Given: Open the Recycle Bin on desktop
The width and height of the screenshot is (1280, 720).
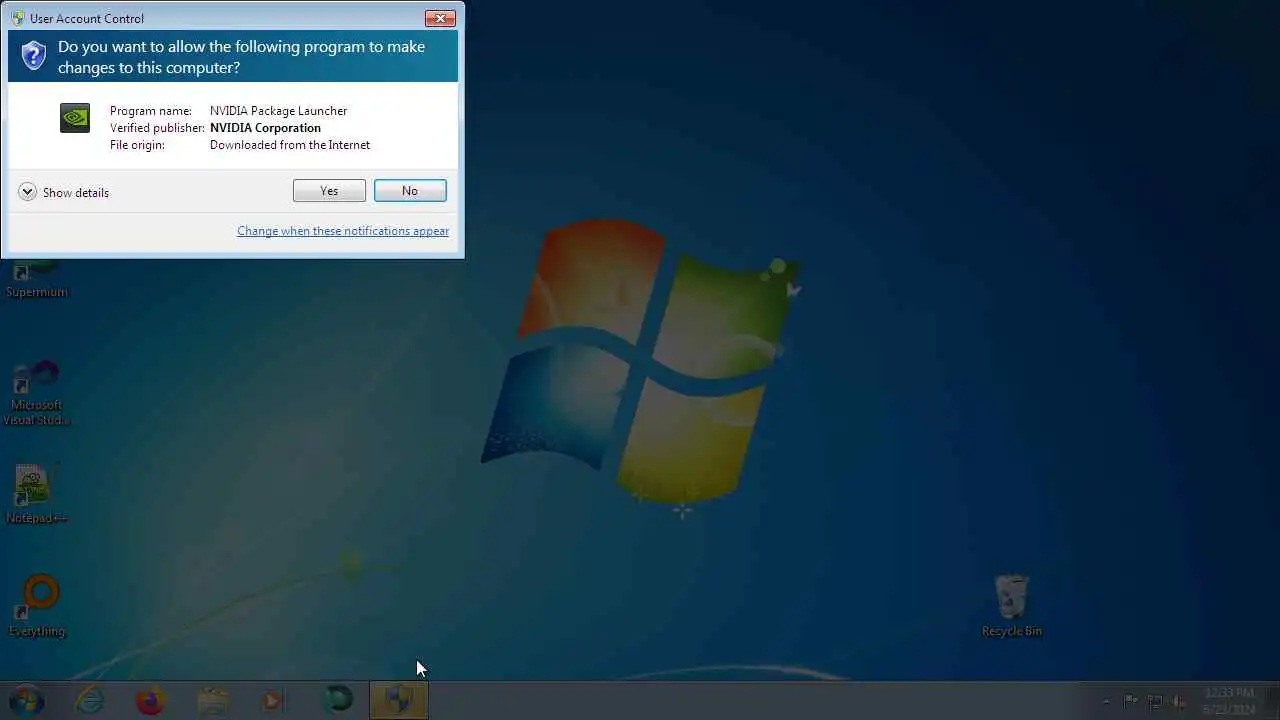Looking at the screenshot, I should pyautogui.click(x=1012, y=606).
